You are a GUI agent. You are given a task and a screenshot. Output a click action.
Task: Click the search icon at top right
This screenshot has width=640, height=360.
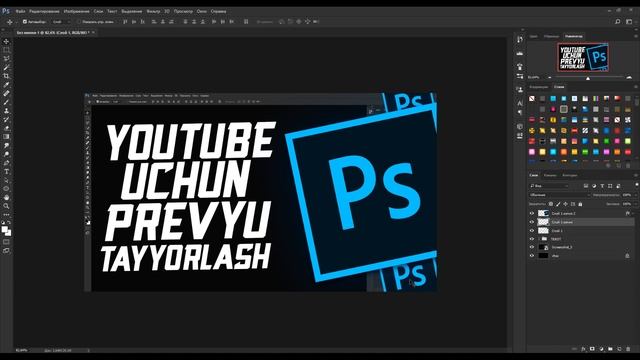[618, 22]
